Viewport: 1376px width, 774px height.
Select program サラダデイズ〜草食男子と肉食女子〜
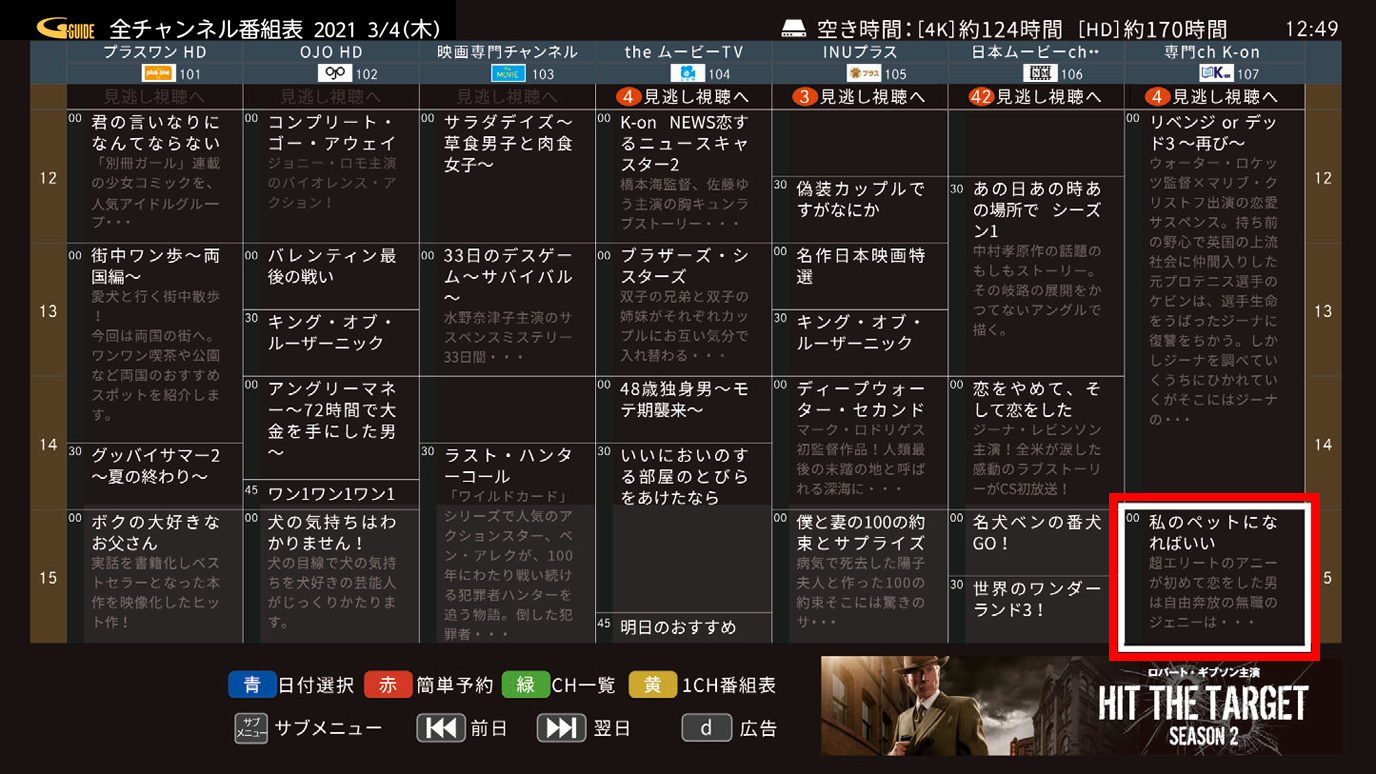point(507,176)
